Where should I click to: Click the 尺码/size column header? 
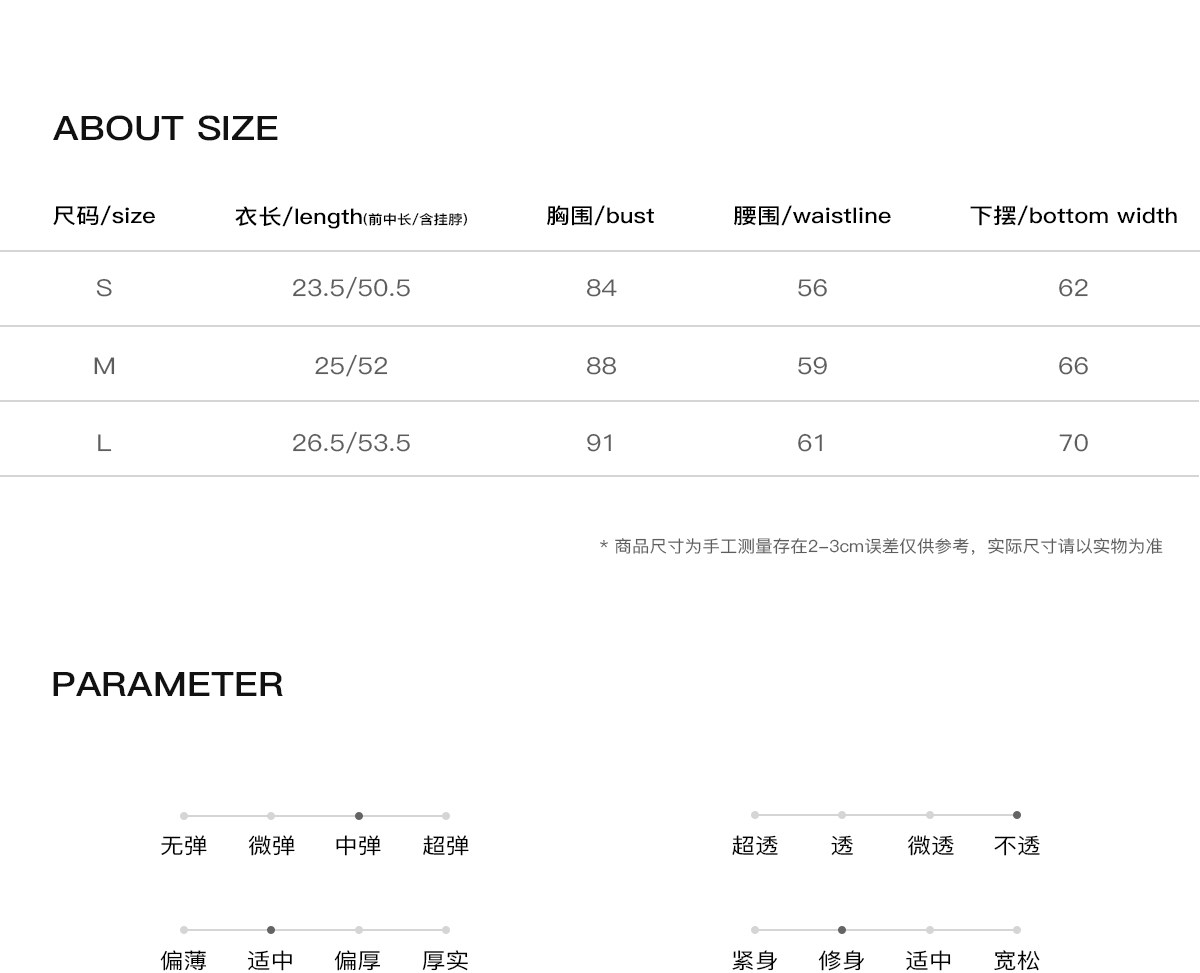pos(104,216)
